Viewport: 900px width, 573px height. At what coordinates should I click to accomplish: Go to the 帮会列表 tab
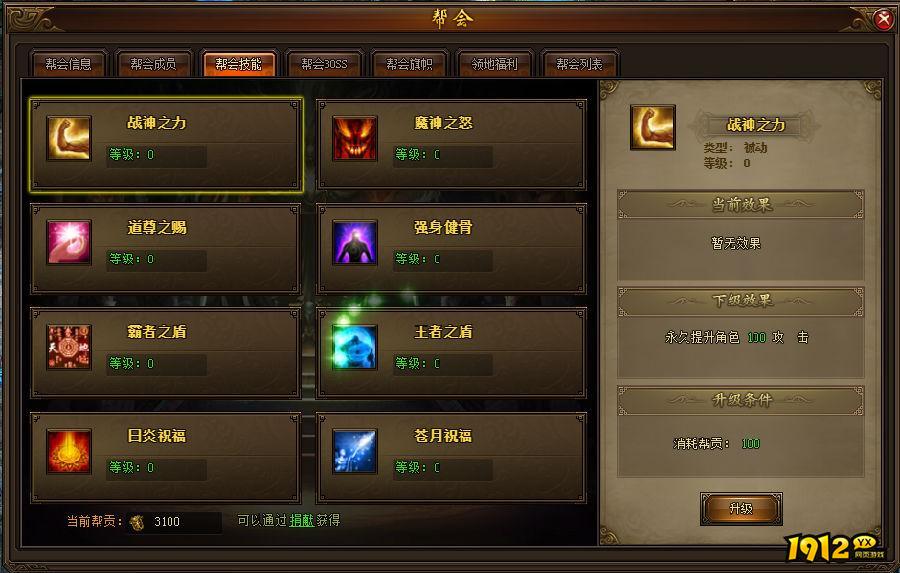579,64
